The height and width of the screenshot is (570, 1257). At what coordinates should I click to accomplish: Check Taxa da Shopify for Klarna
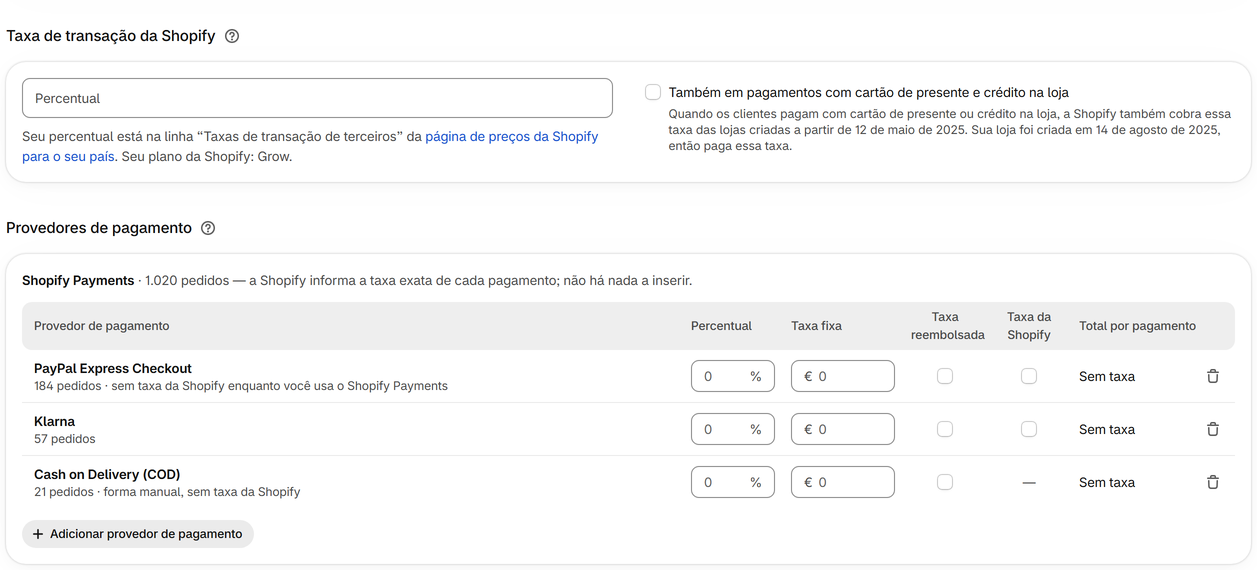coord(1029,429)
